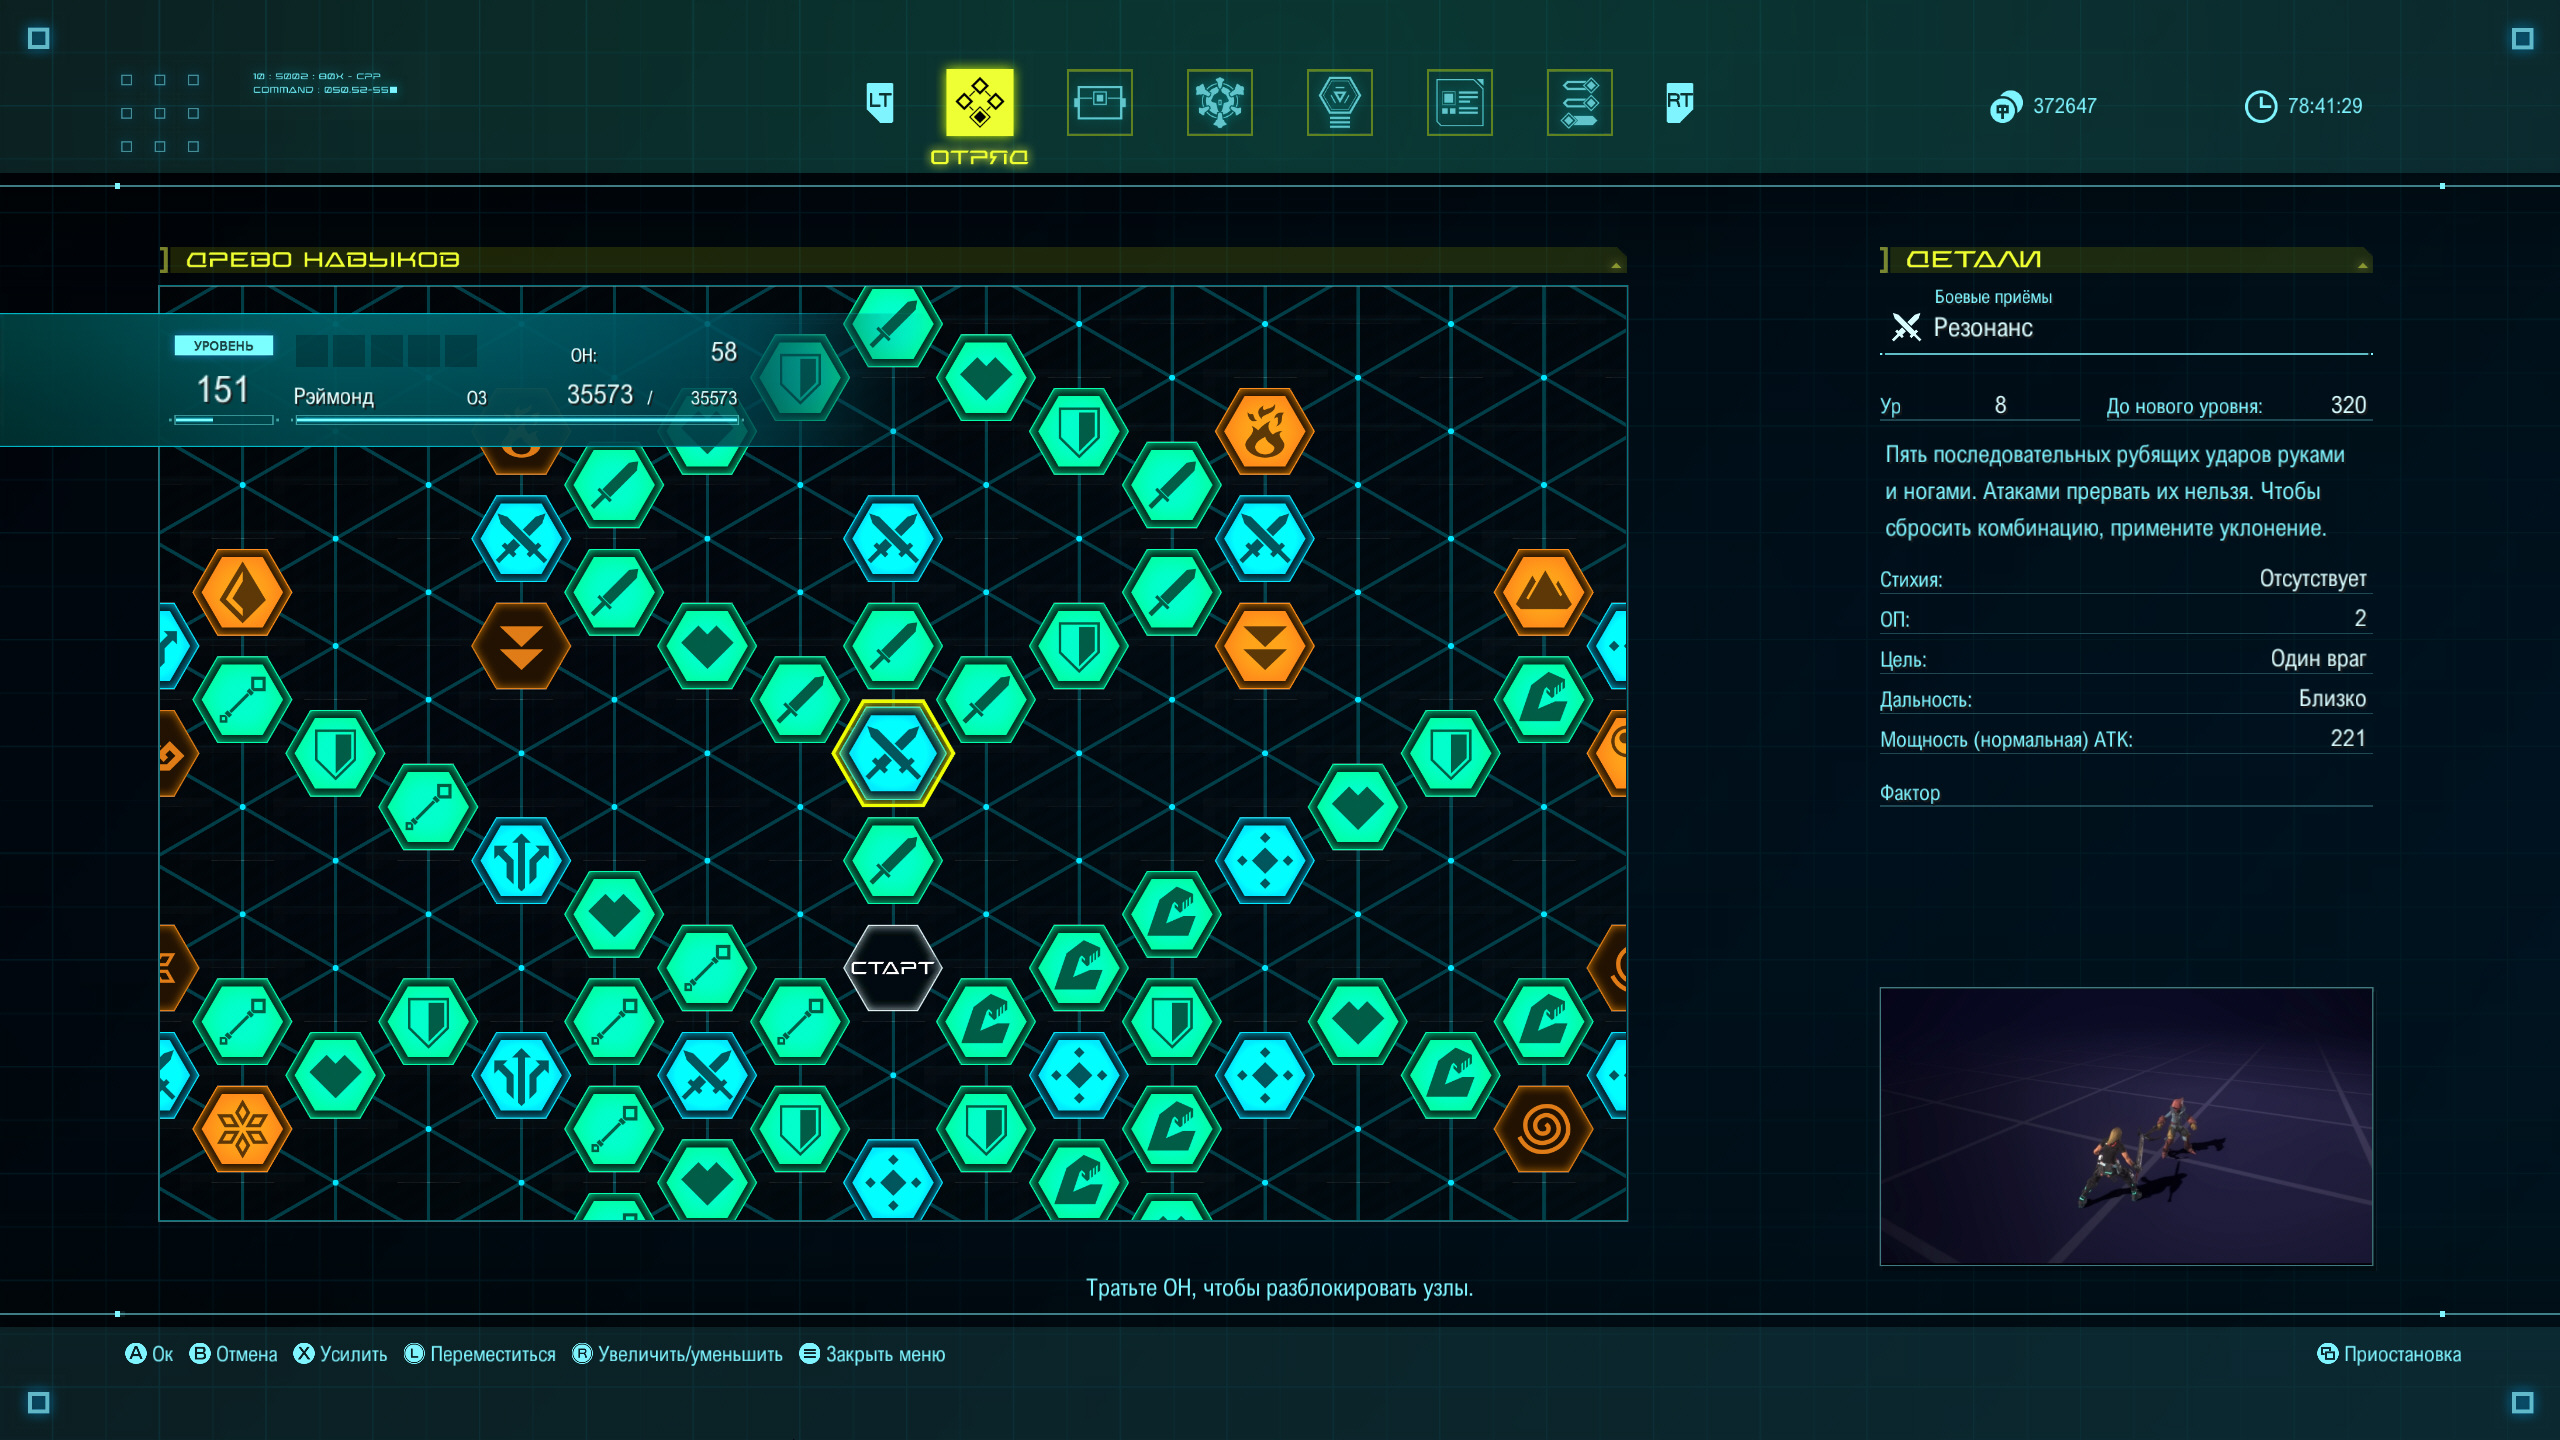The height and width of the screenshot is (1440, 2560).
Task: Select the orange spiral skill node
Action: [x=1543, y=1129]
